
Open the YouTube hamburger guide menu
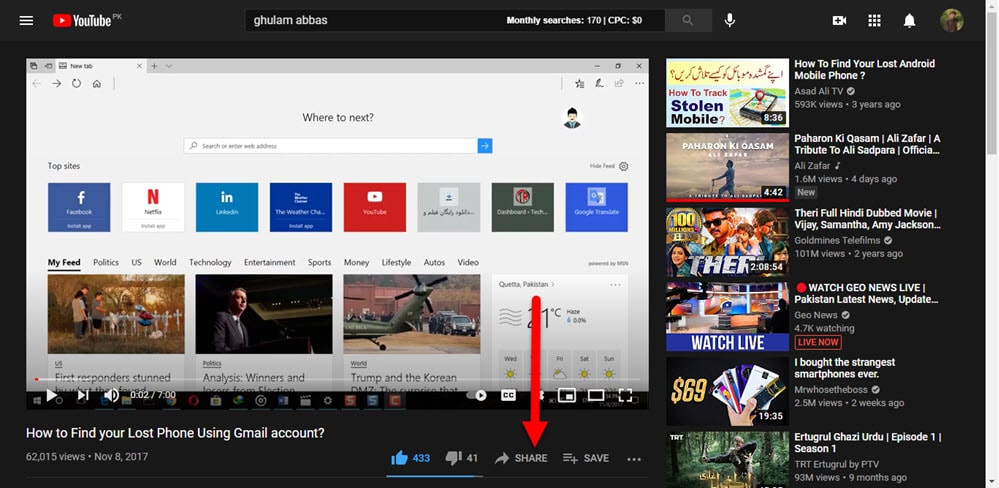pos(26,20)
